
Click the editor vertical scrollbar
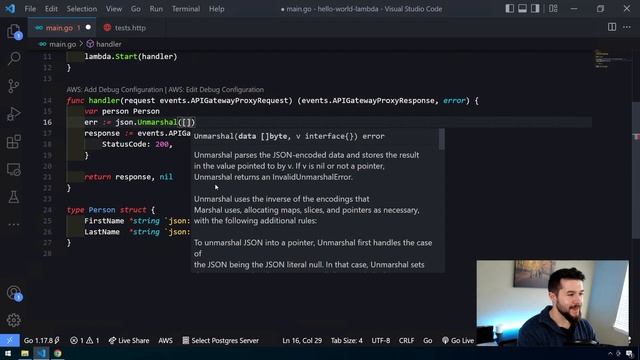[636, 169]
